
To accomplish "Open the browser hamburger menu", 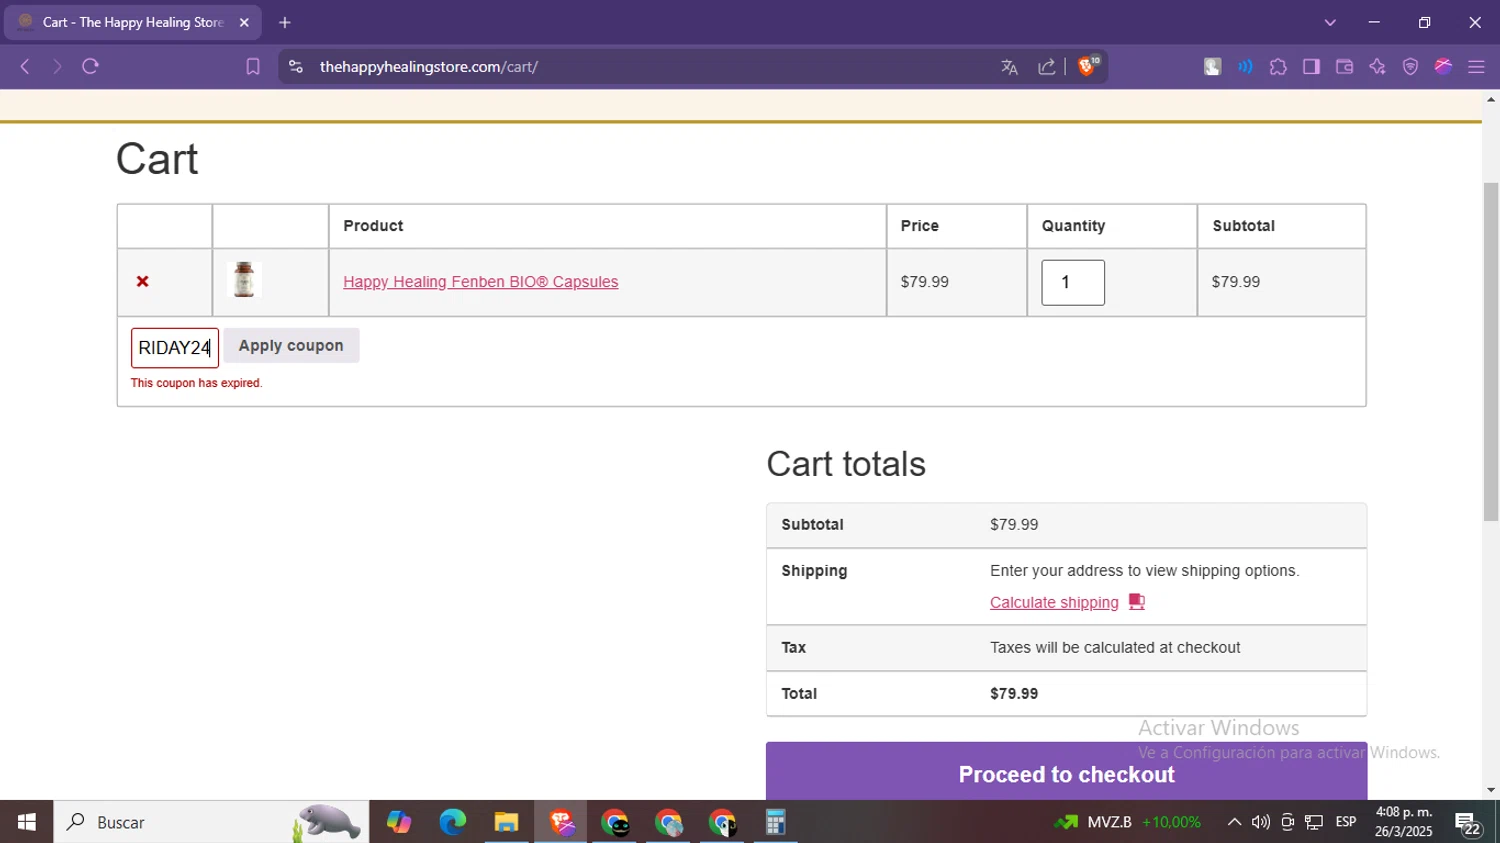I will click(1476, 67).
